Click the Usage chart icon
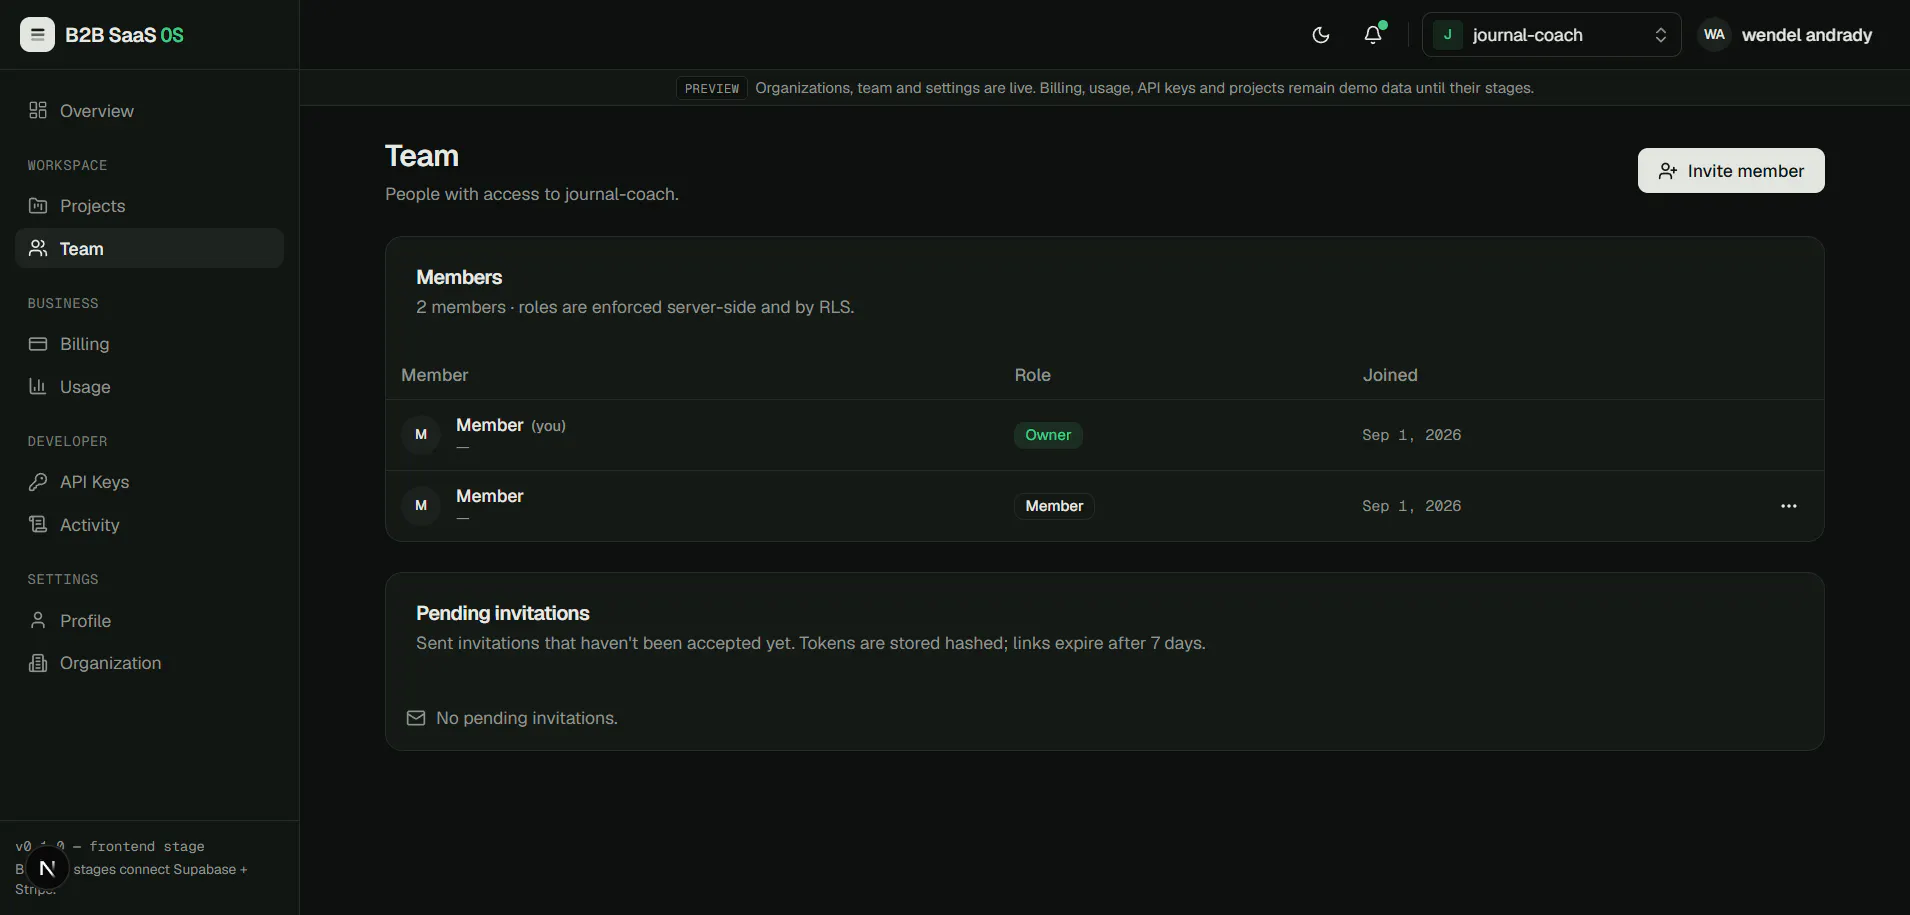 pyautogui.click(x=38, y=386)
